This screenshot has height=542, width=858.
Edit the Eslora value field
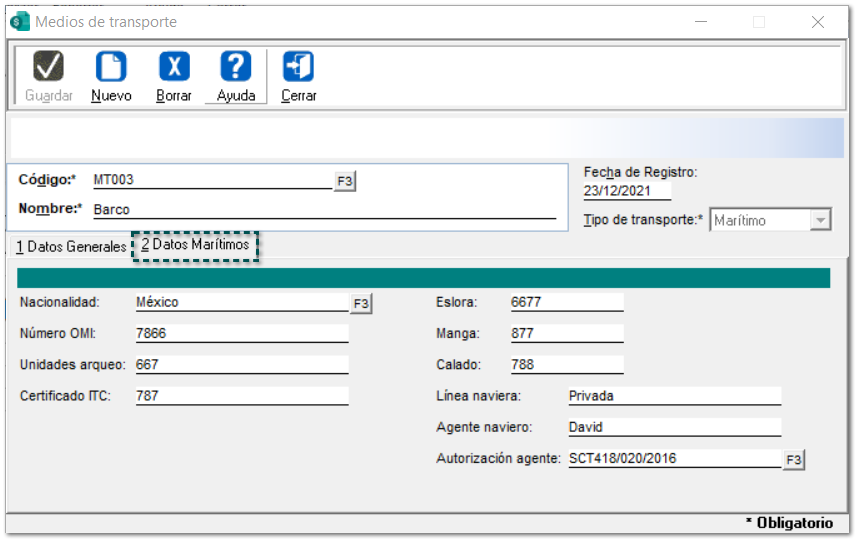point(565,303)
